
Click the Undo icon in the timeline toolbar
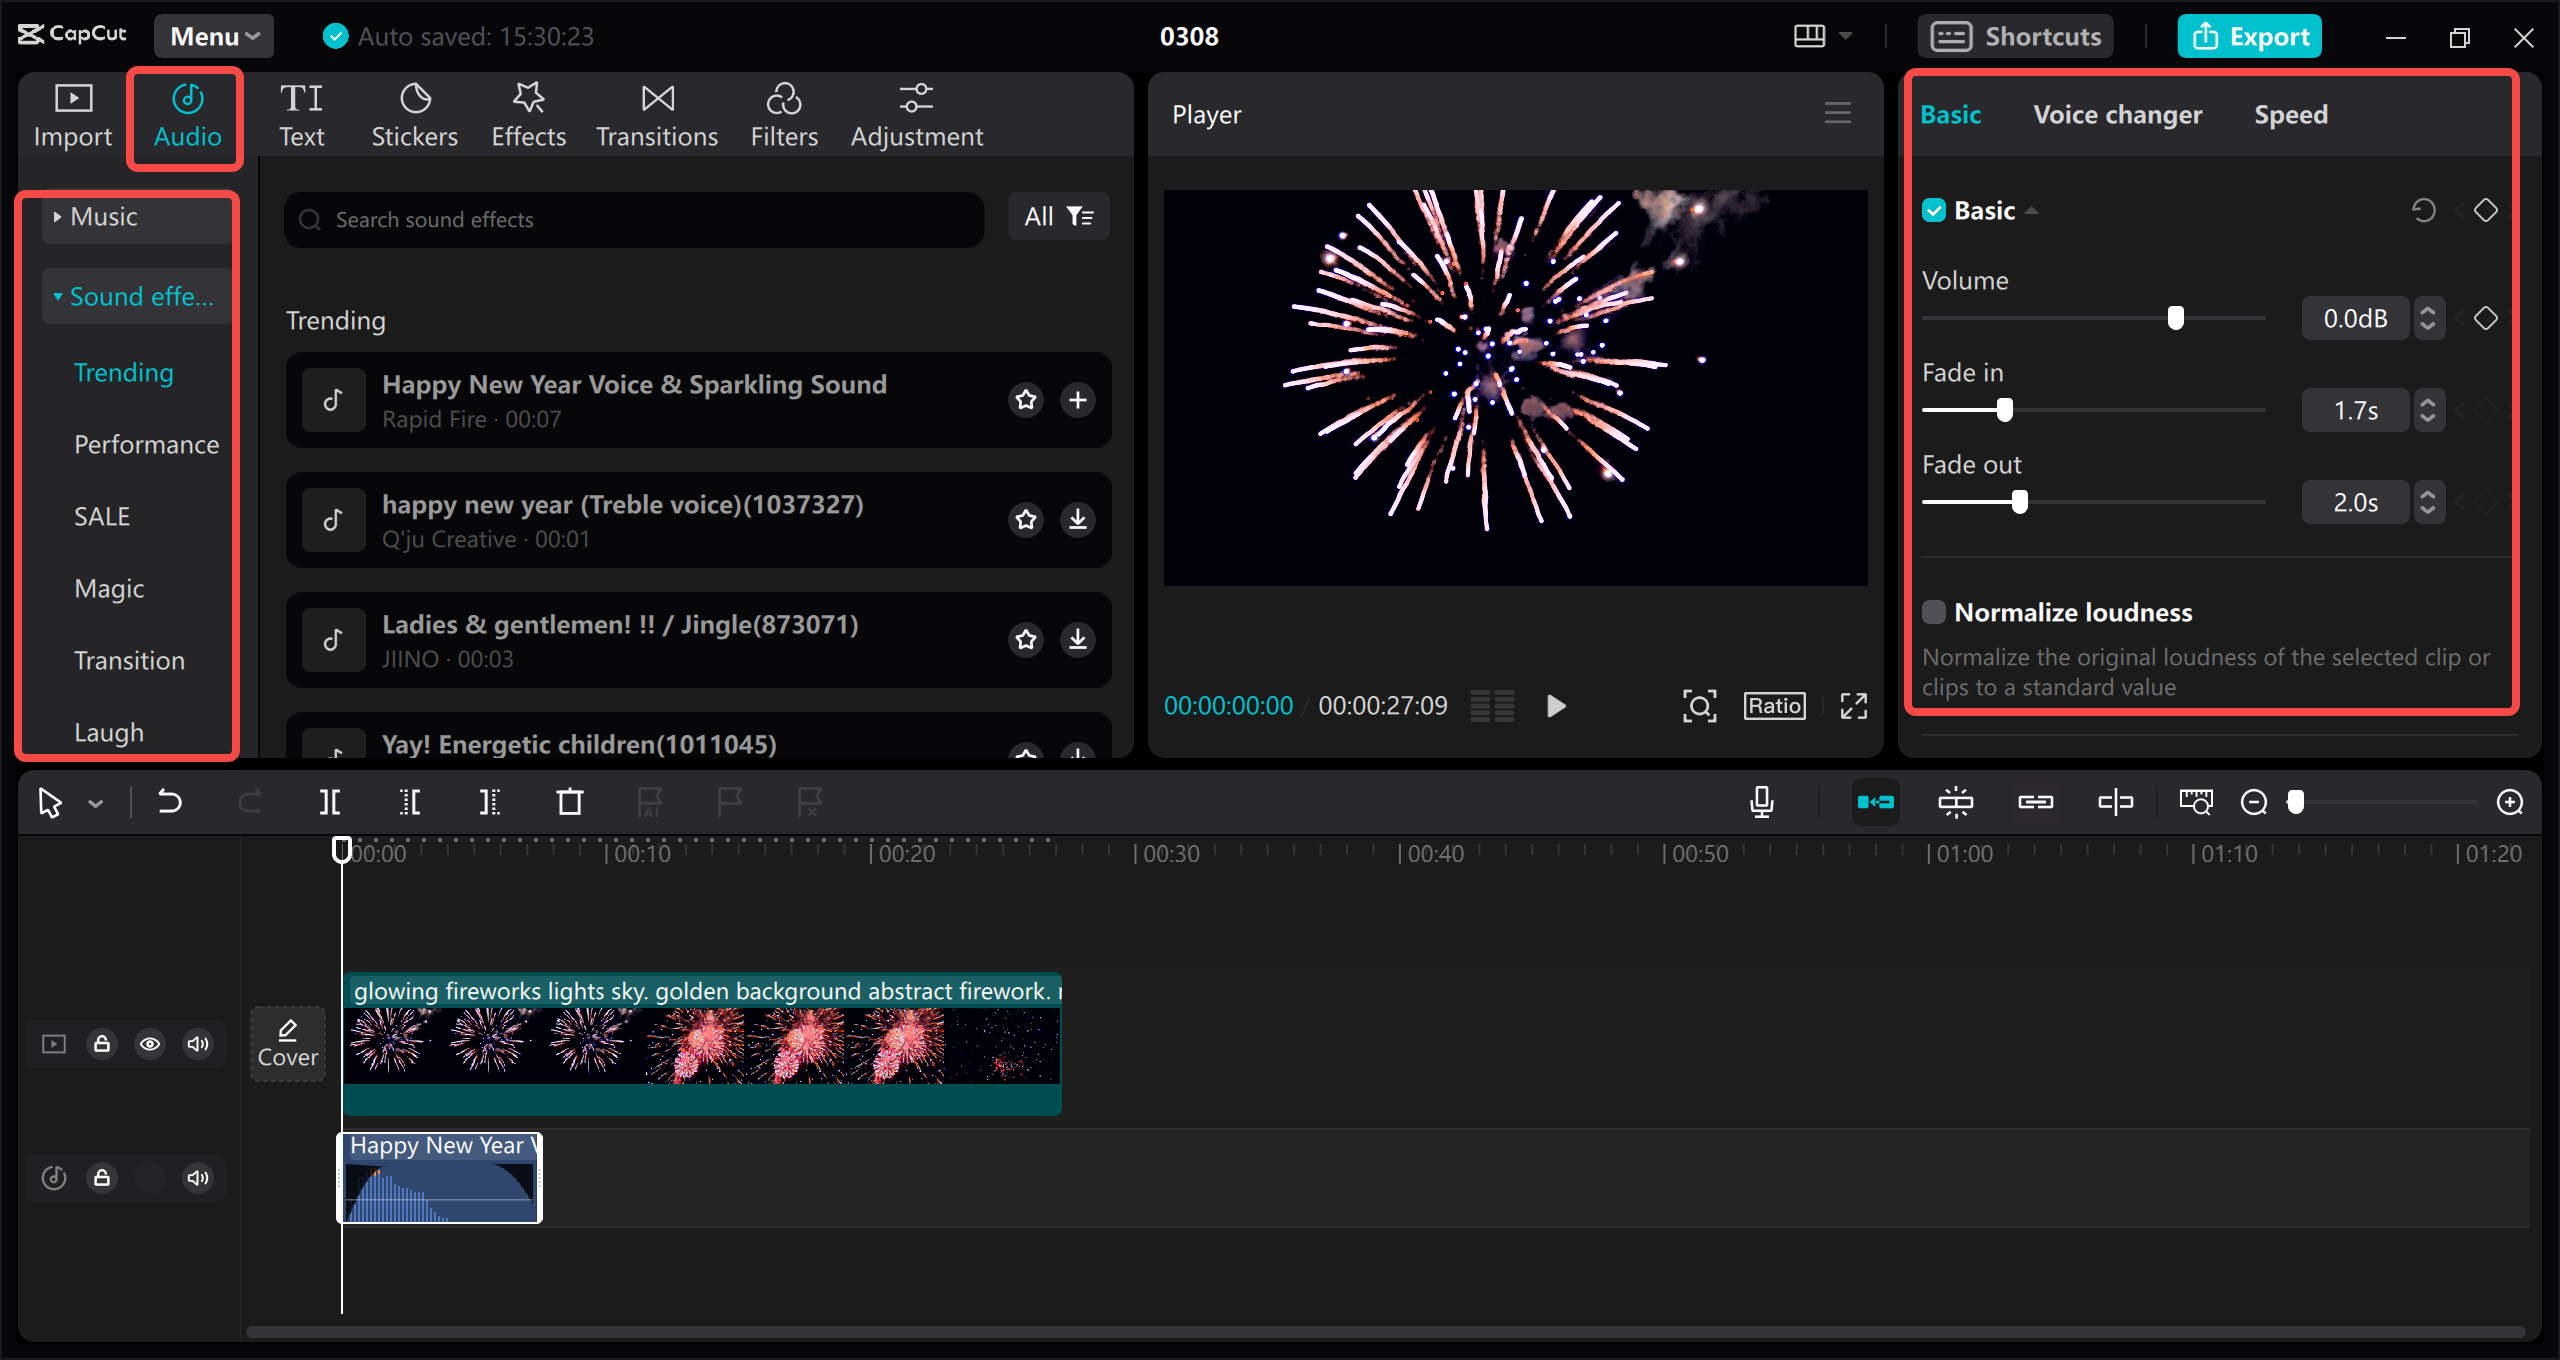tap(170, 801)
